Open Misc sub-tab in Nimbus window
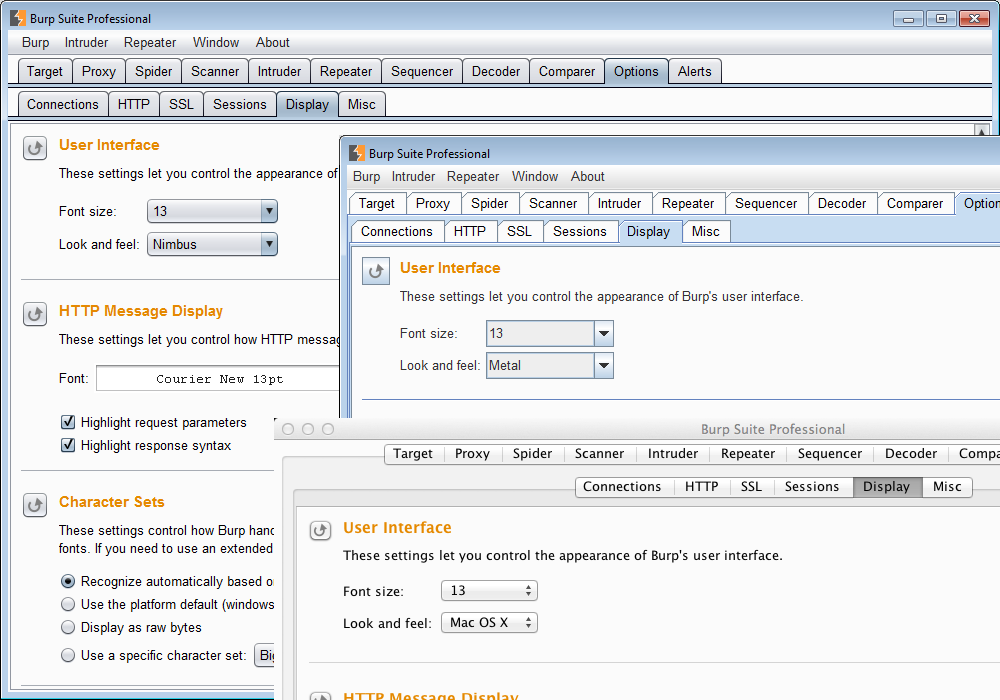The height and width of the screenshot is (700, 1000). (x=362, y=105)
